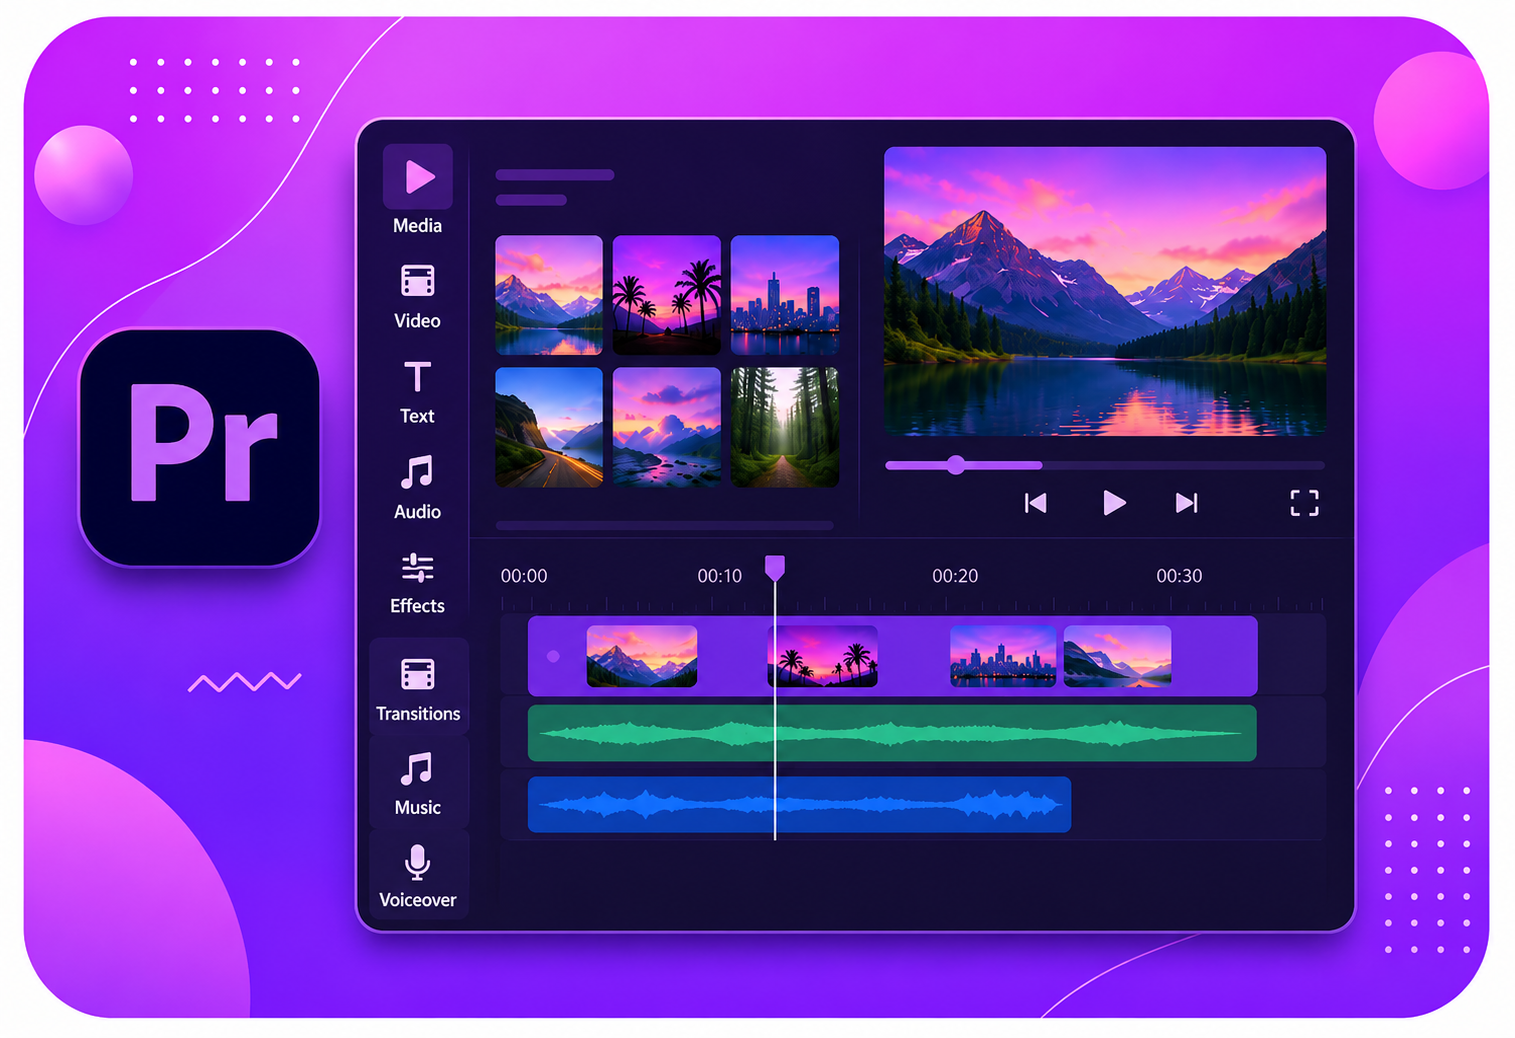Select the Video filmstrip icon
The height and width of the screenshot is (1038, 1515).
pos(418,281)
